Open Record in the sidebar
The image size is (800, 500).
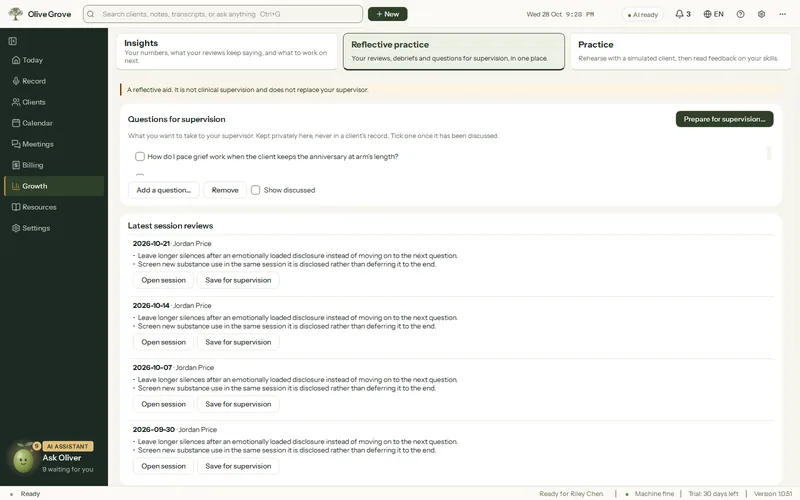[54, 81]
